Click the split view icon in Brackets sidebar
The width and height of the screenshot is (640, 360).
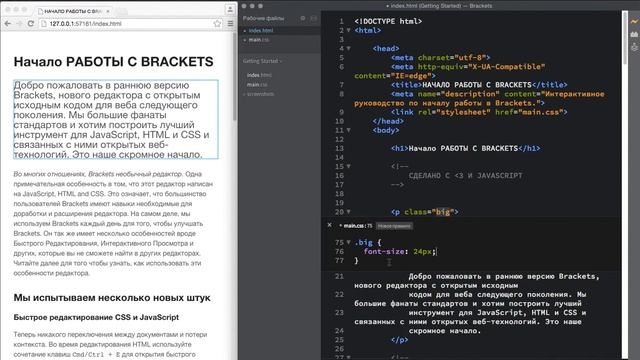coord(313,18)
